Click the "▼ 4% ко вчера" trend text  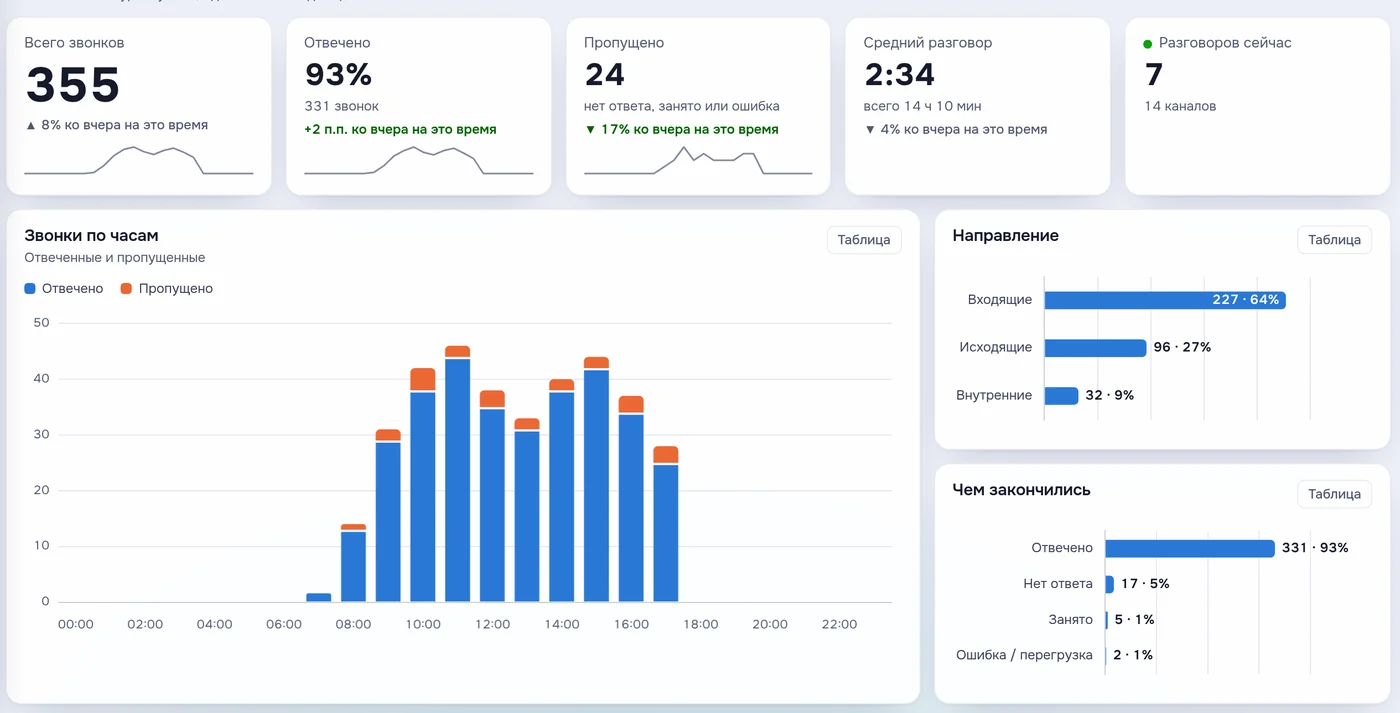[955, 130]
